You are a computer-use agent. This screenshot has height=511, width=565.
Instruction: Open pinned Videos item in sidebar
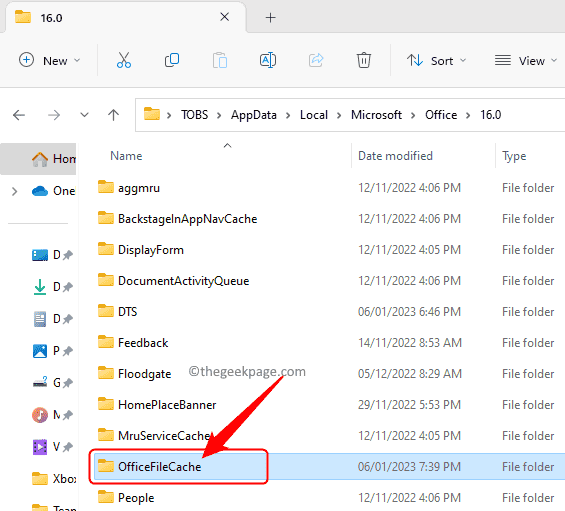(x=52, y=447)
